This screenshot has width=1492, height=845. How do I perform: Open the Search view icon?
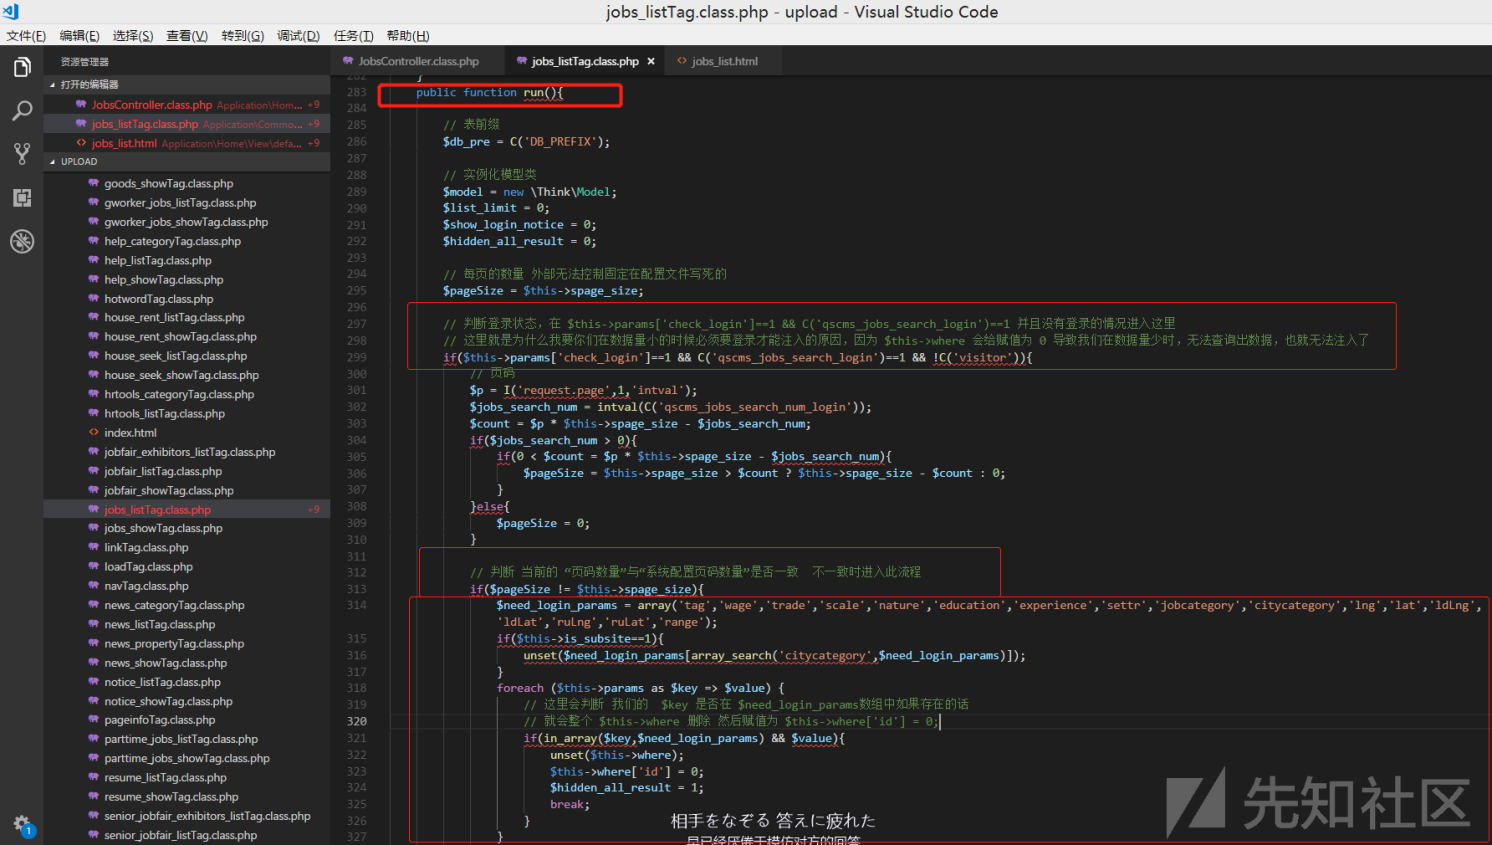[x=22, y=111]
